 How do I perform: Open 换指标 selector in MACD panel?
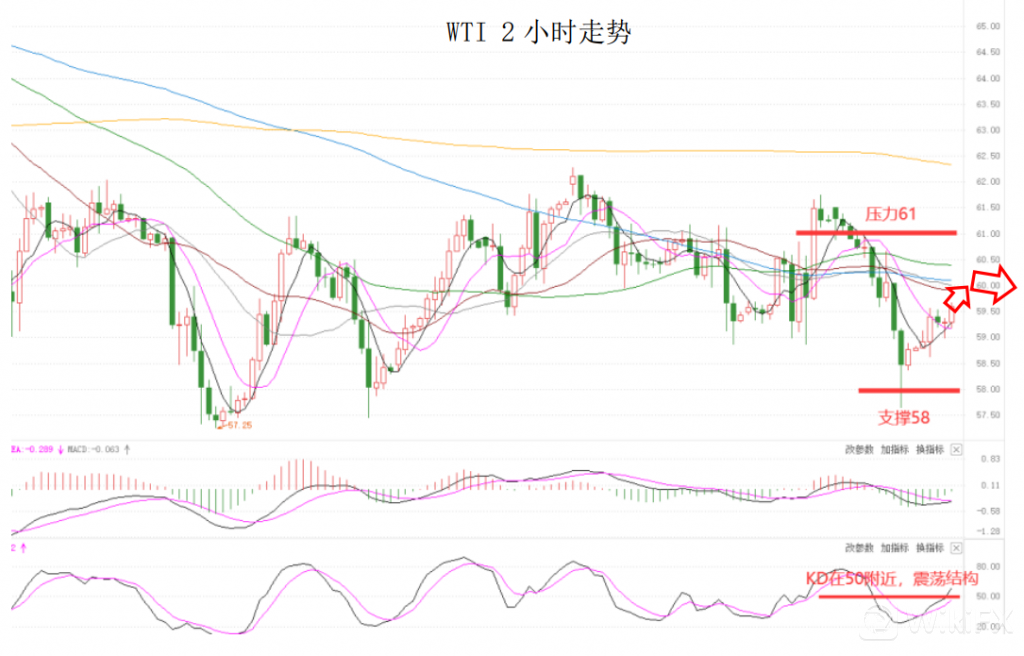(929, 450)
